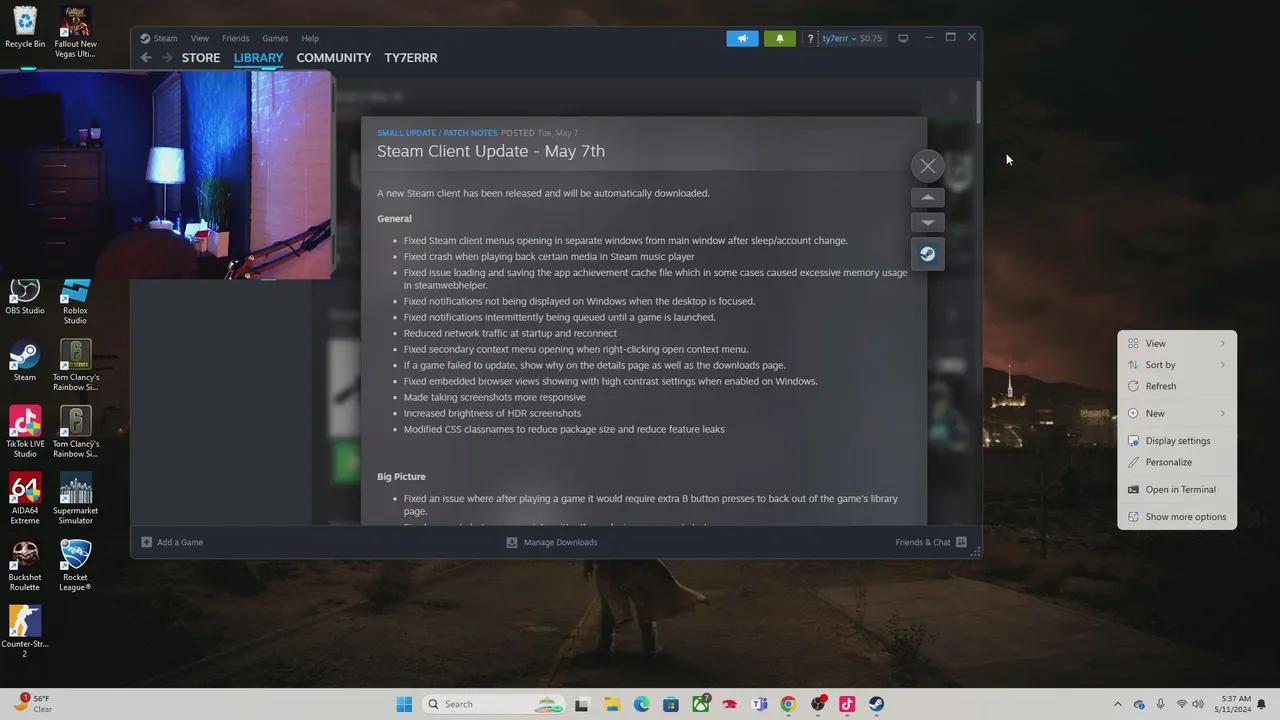The width and height of the screenshot is (1280, 720).
Task: Click the SMALL UPDATE / PATCH NOTES link
Action: click(437, 133)
